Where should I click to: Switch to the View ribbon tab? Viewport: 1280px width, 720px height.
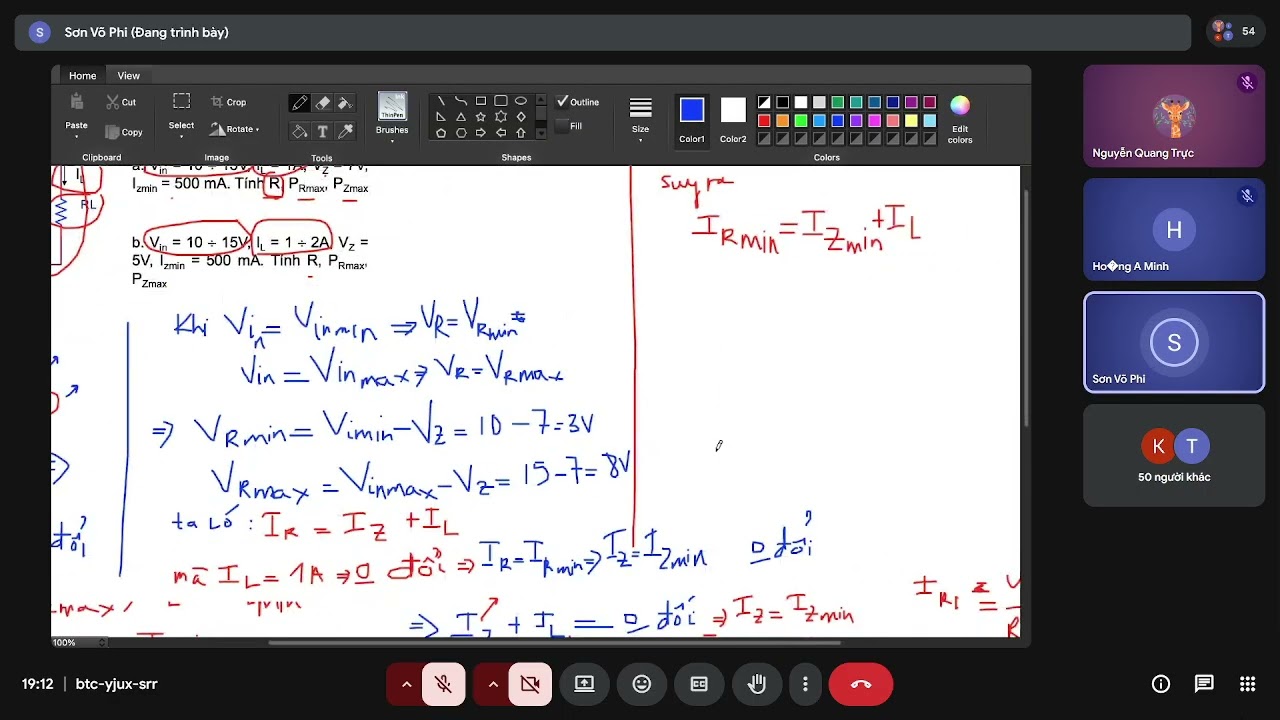click(129, 76)
